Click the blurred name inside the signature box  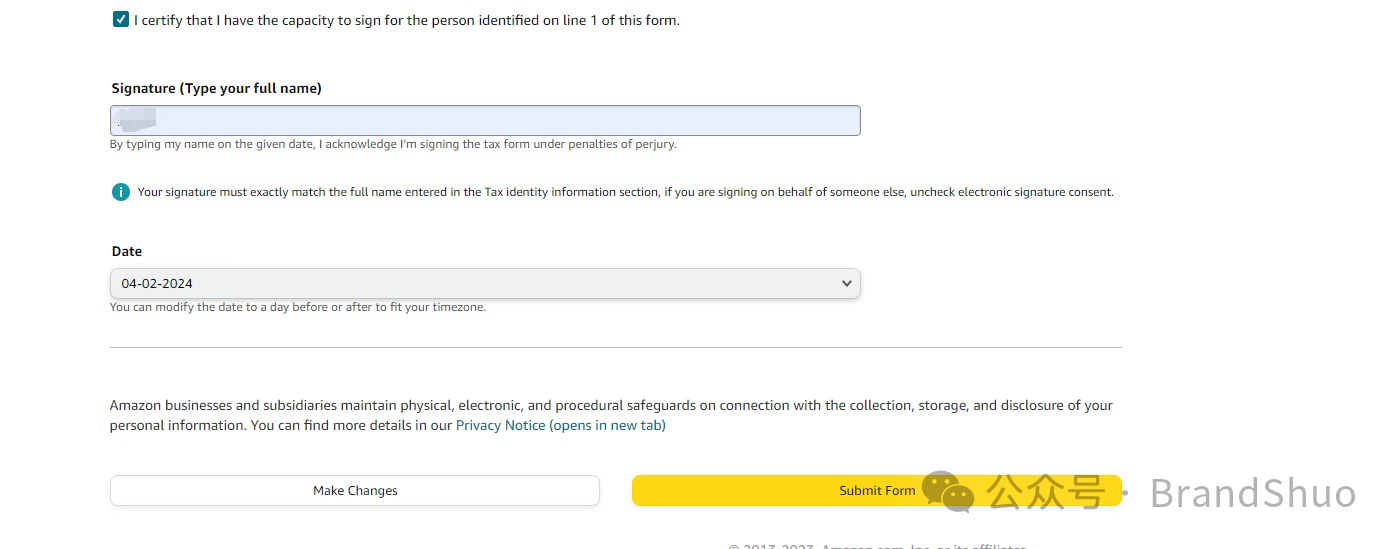pos(136,120)
